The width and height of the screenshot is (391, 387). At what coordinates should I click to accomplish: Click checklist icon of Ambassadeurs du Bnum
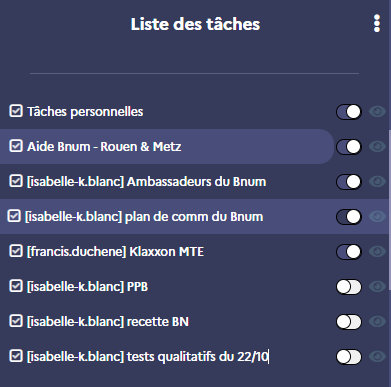coord(16,181)
